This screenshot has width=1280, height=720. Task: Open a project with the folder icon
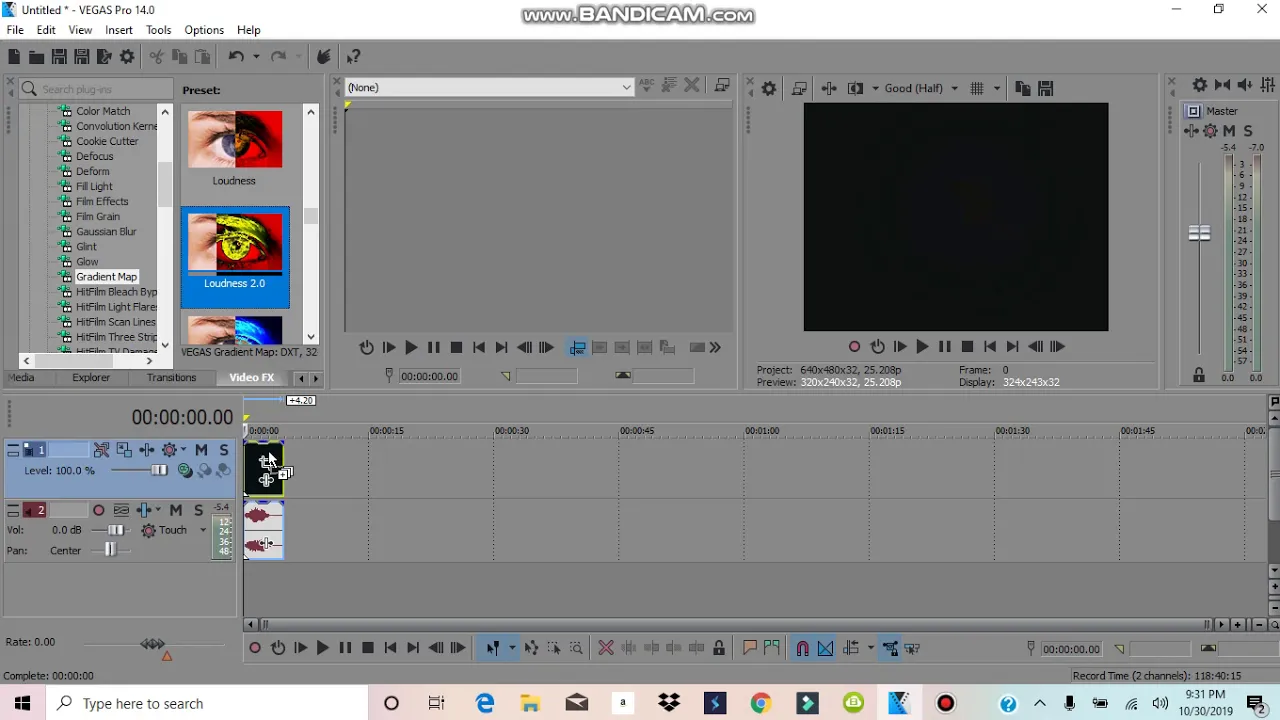click(x=36, y=57)
